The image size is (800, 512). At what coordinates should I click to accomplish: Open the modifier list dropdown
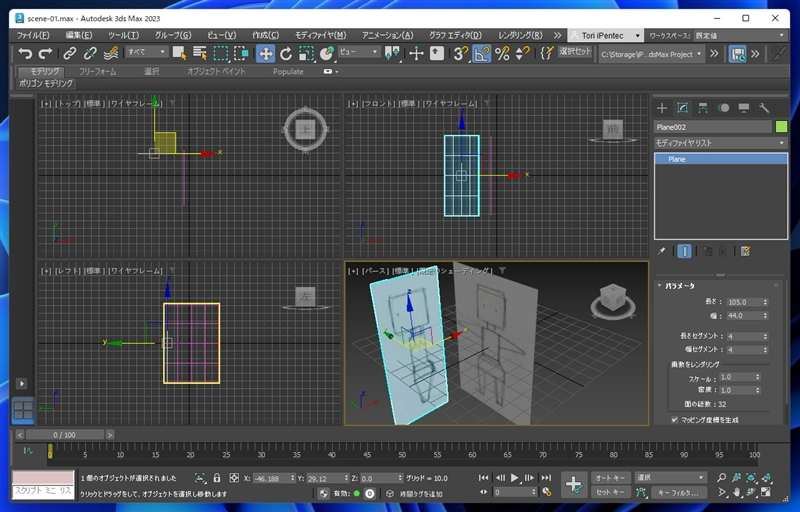720,143
